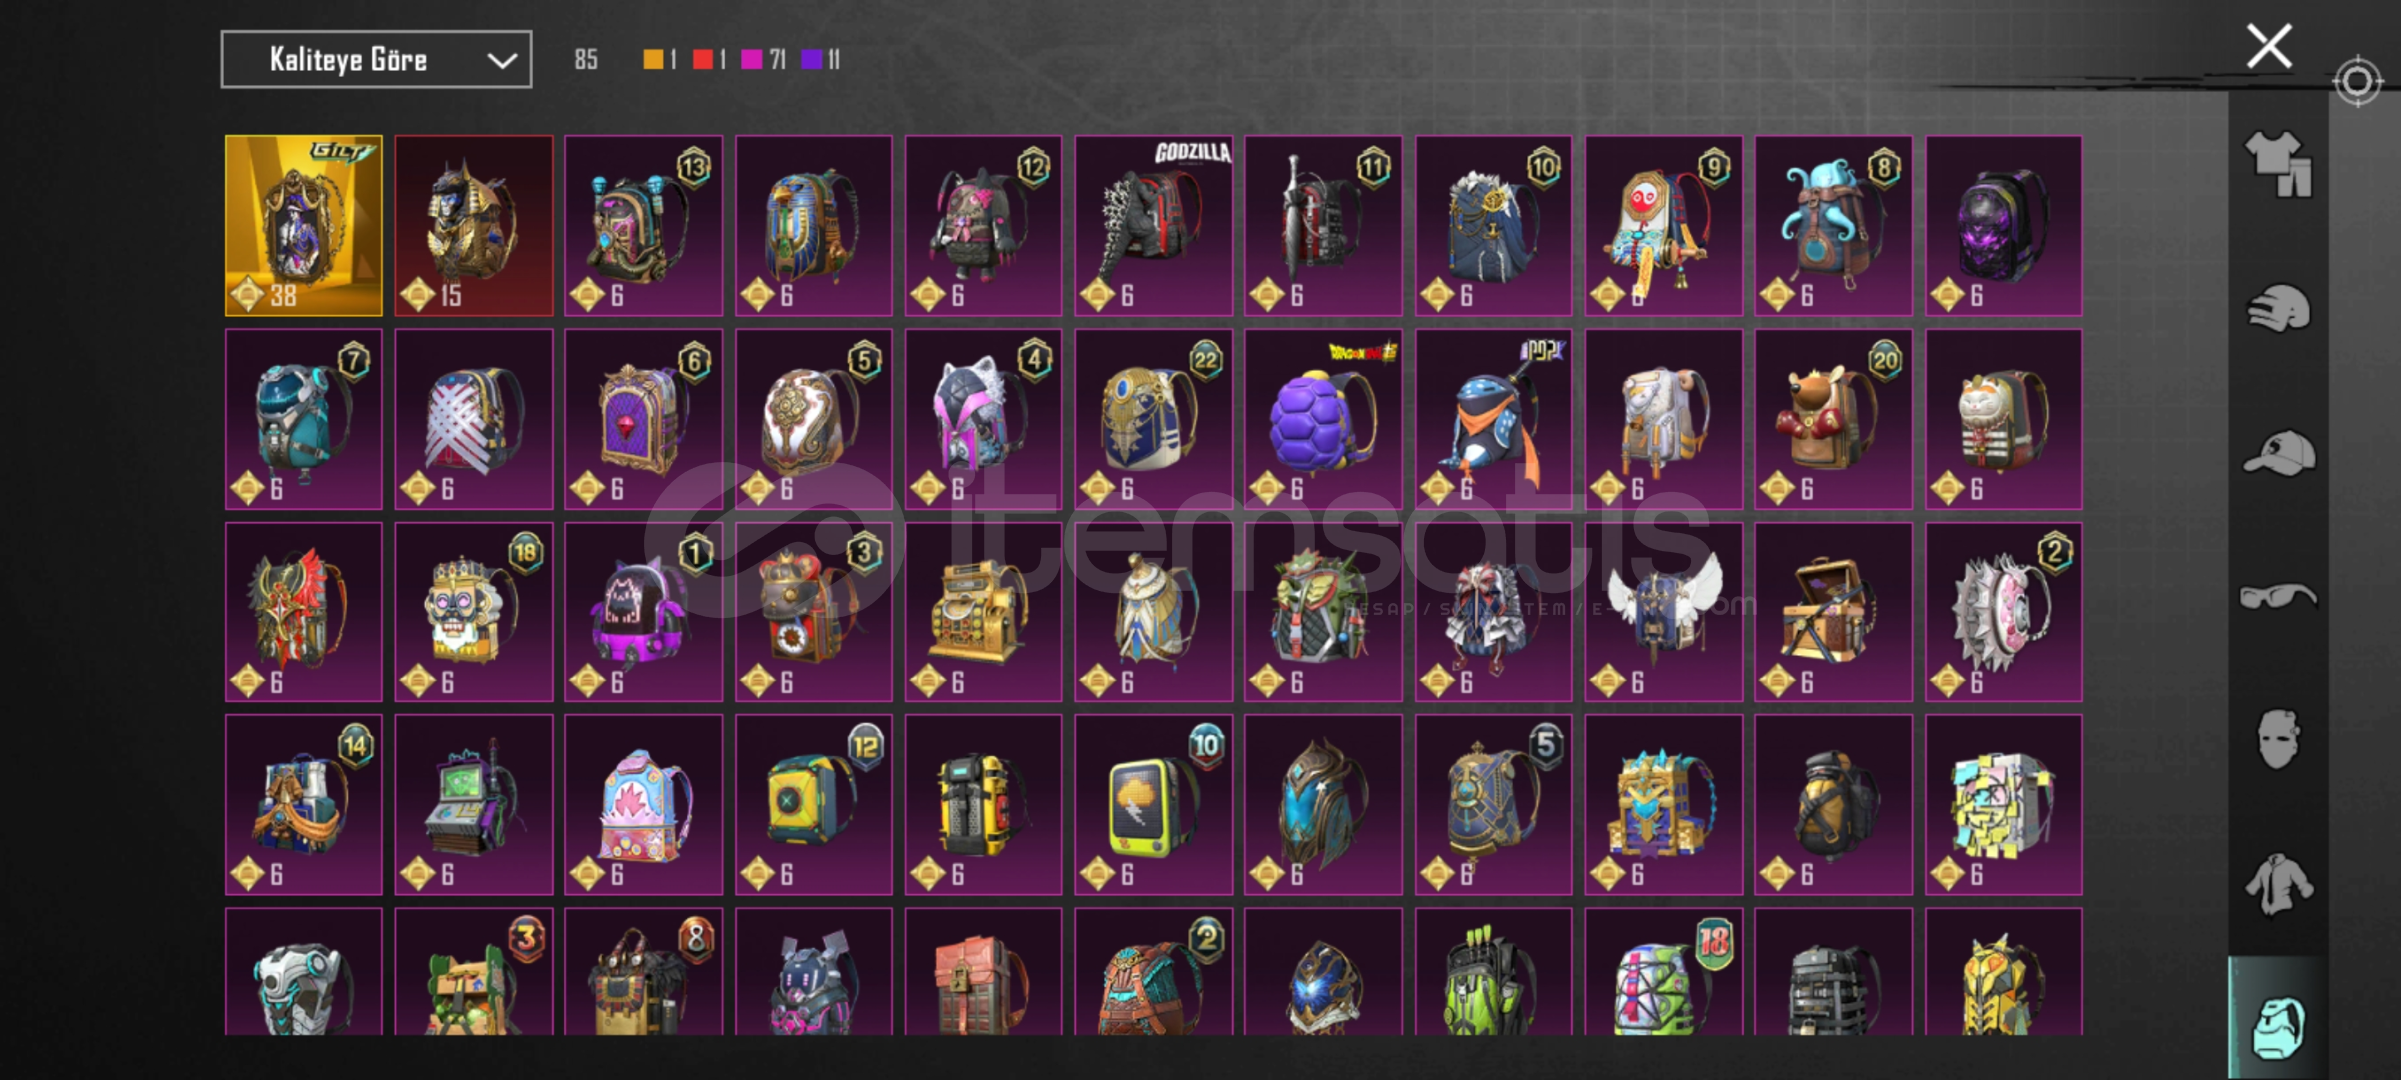
Task: Select the octopus backpack level 8
Action: click(1833, 226)
